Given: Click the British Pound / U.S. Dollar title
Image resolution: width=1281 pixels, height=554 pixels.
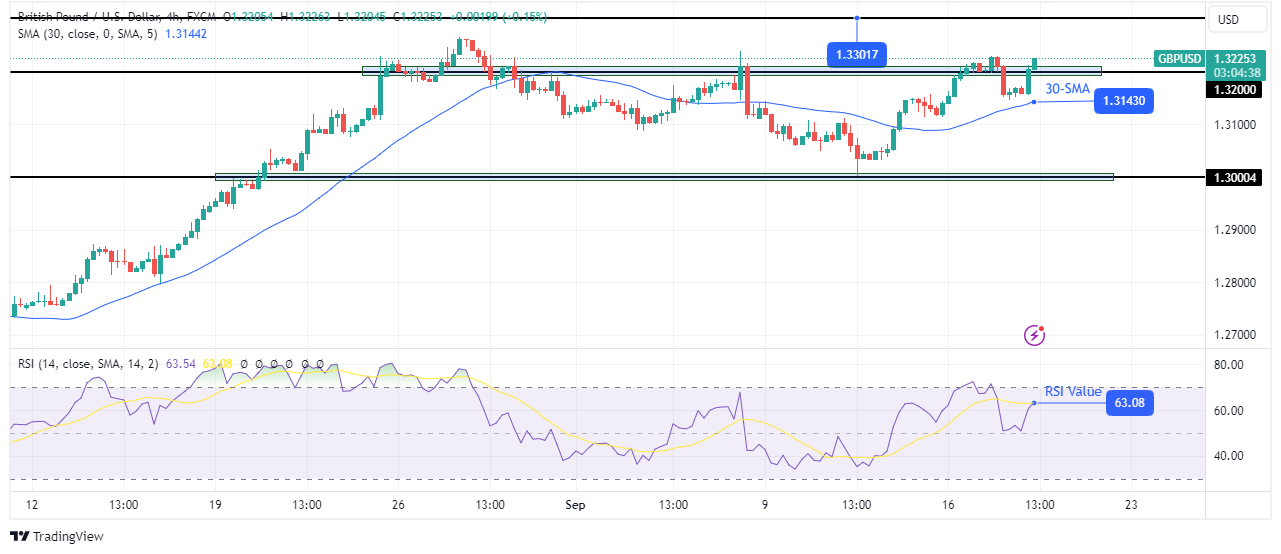Looking at the screenshot, I should pos(91,18).
